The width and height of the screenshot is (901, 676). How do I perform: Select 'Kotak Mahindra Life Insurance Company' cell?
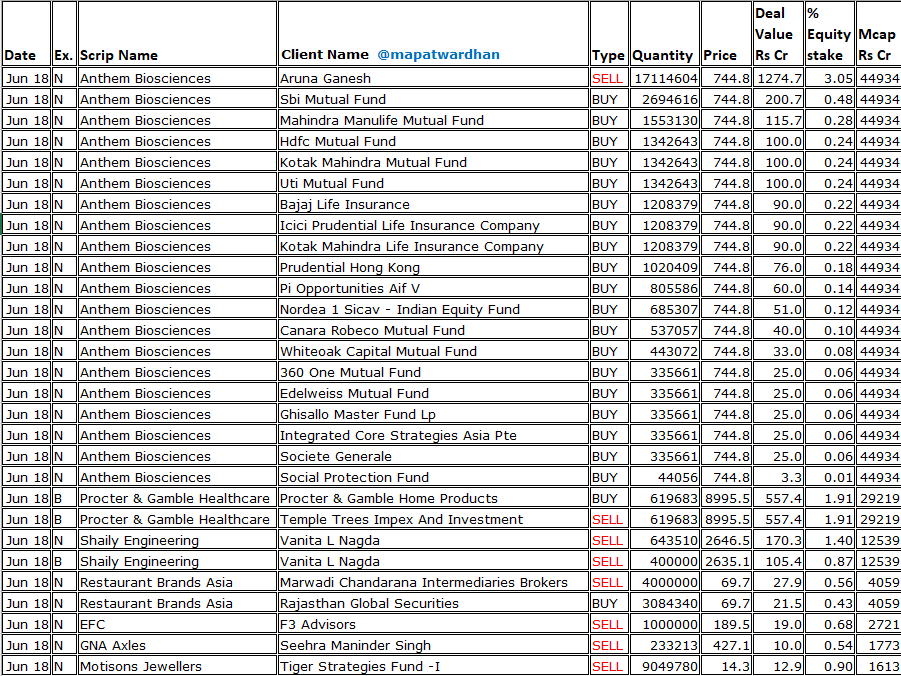tap(433, 246)
